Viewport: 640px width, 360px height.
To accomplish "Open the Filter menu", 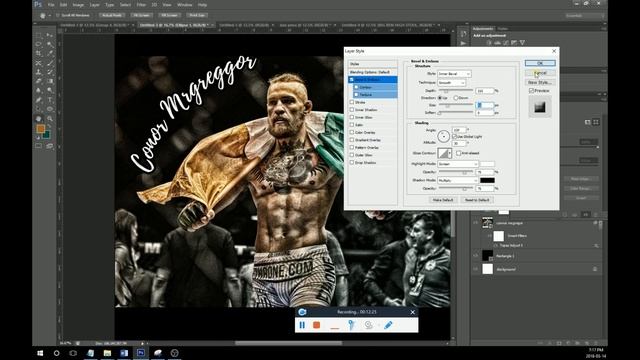I will (141, 5).
